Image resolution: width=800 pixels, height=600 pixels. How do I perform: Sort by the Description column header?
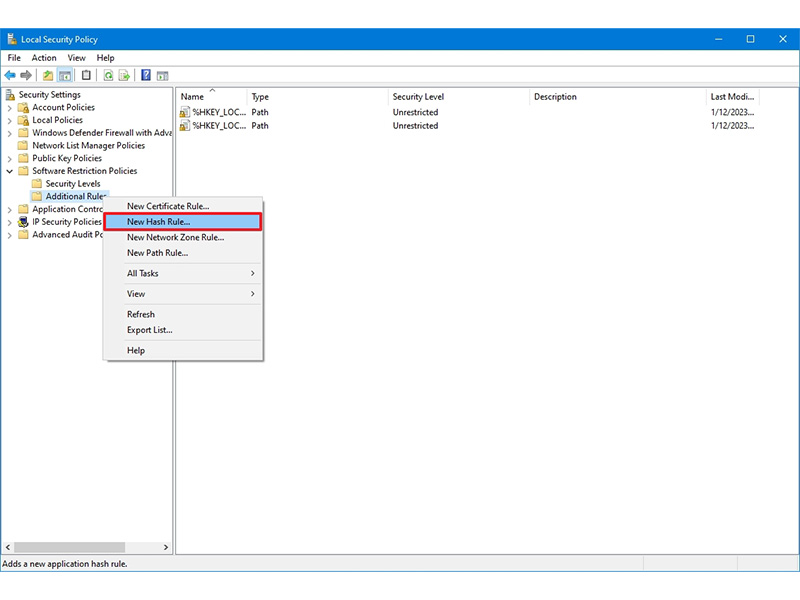(x=618, y=96)
